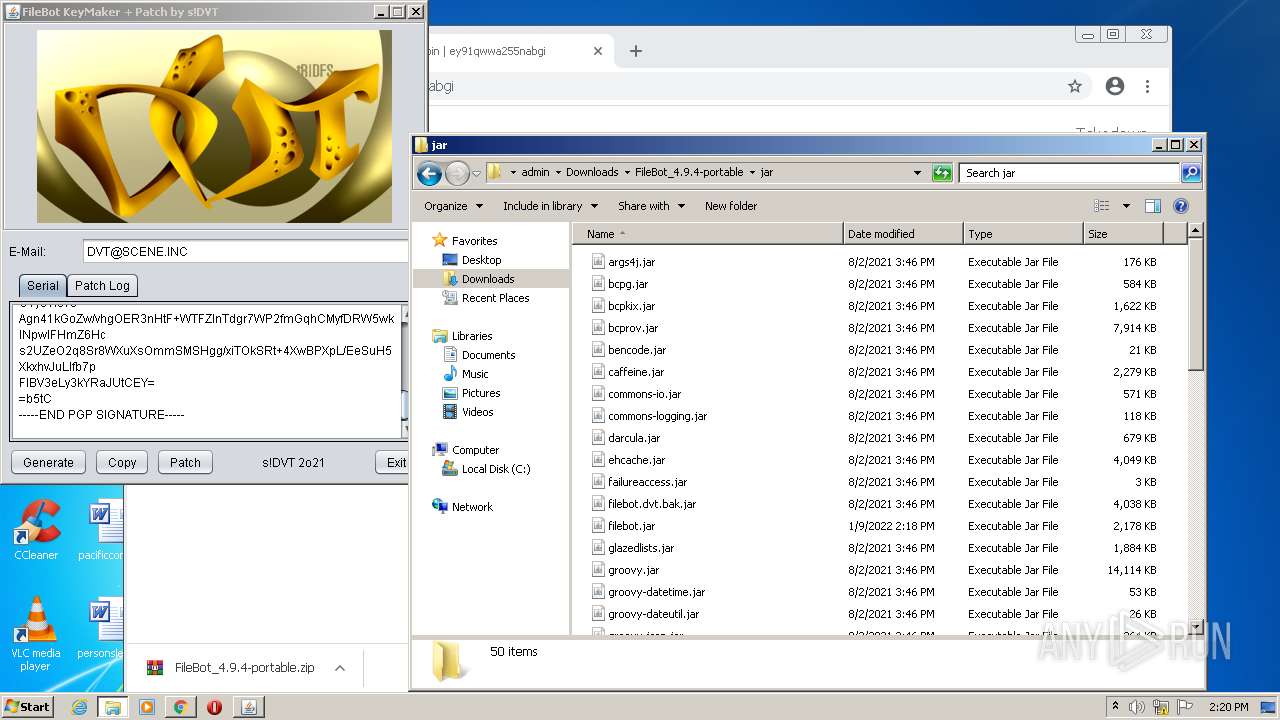The height and width of the screenshot is (720, 1280).
Task: Open Internet Explorer from taskbar
Action: click(79, 707)
